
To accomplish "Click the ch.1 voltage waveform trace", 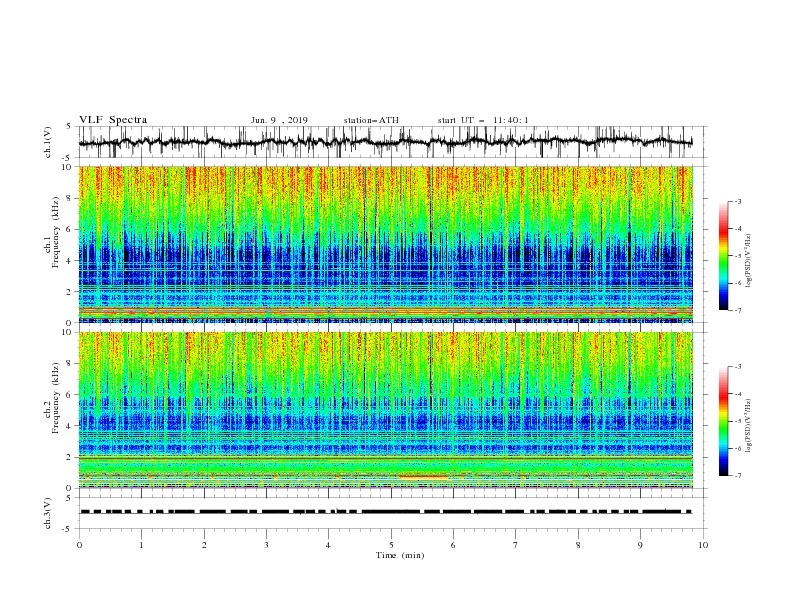I will point(385,142).
